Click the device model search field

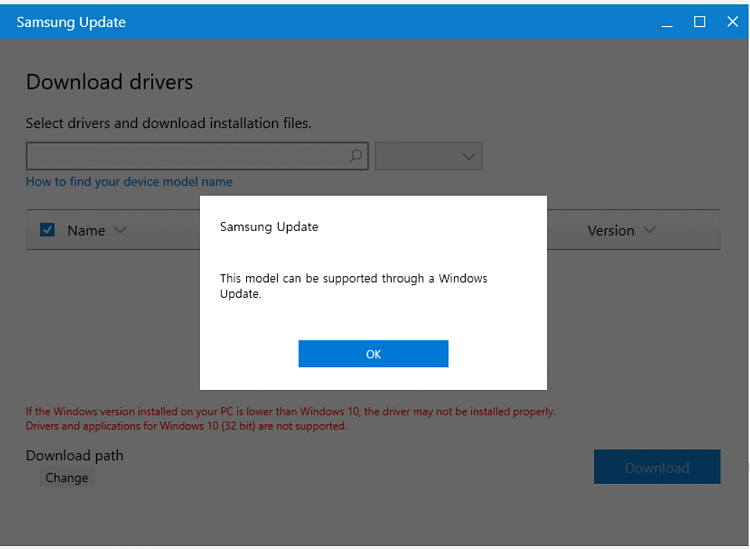coord(197,156)
